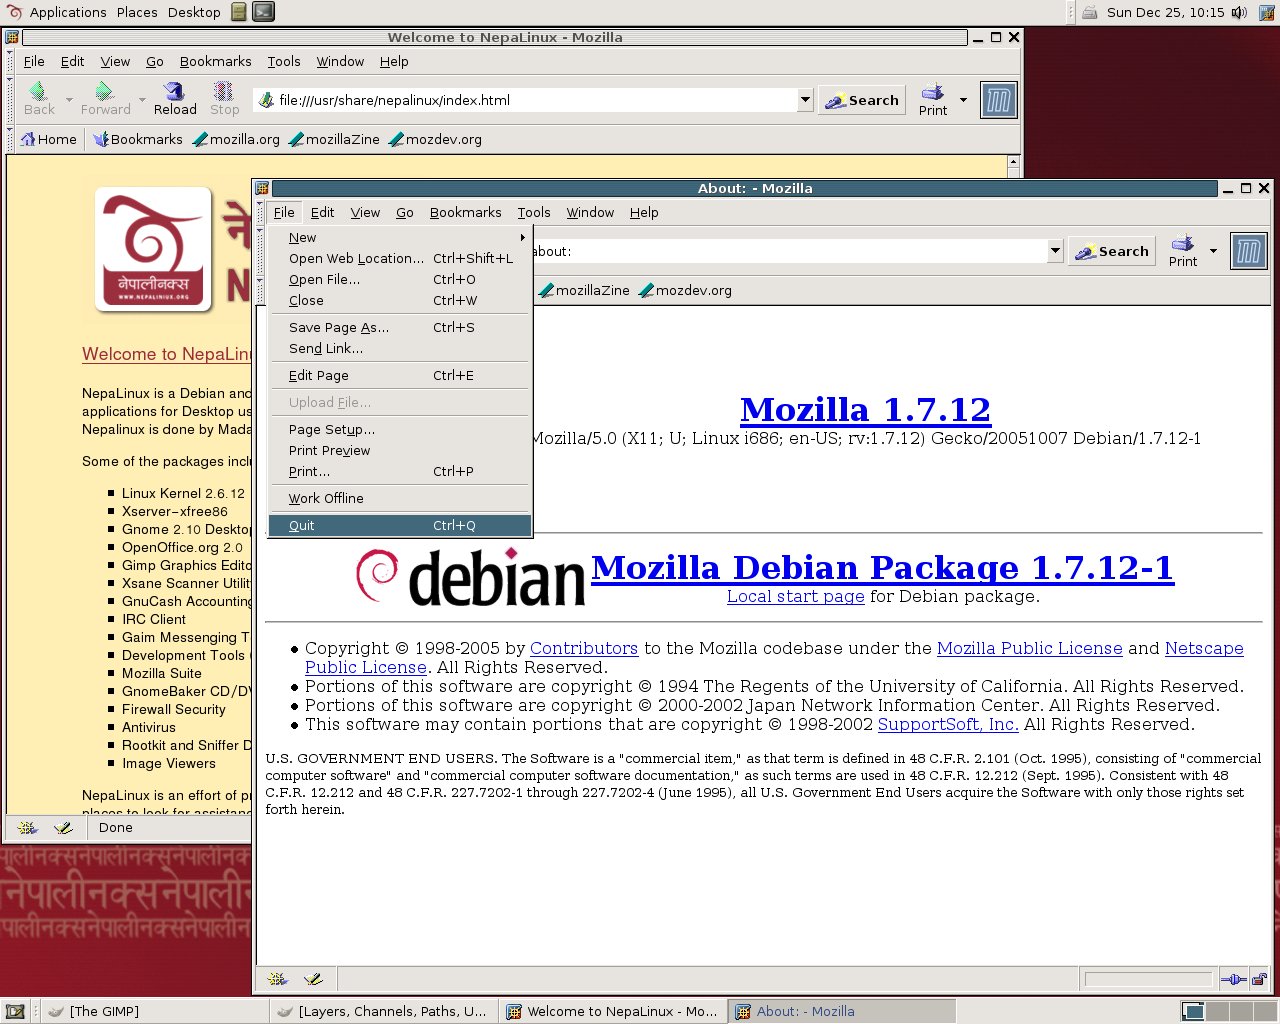Click the Home icon on the NepaLinux bookmarks toolbar
The height and width of the screenshot is (1024, 1280).
coord(28,139)
